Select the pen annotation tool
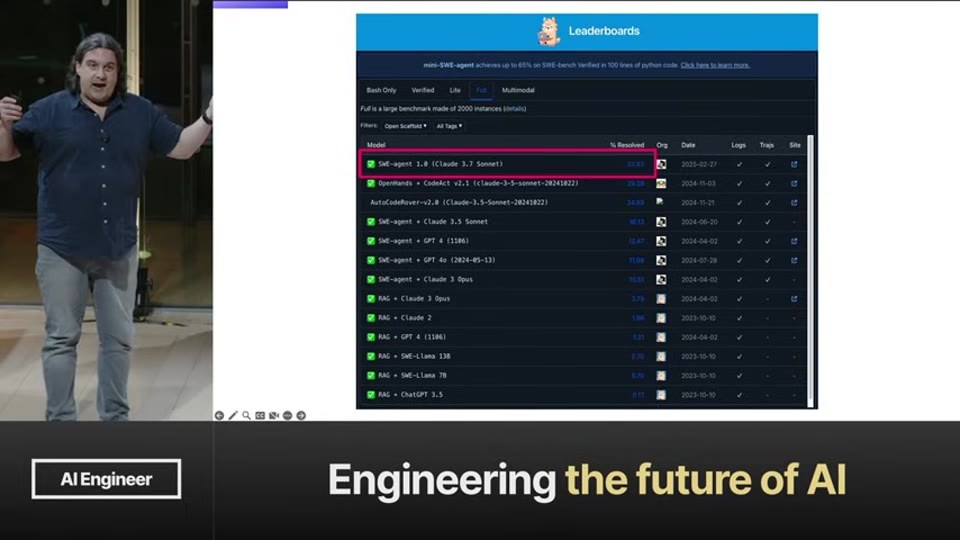Screen dimensions: 960x540 233,416
